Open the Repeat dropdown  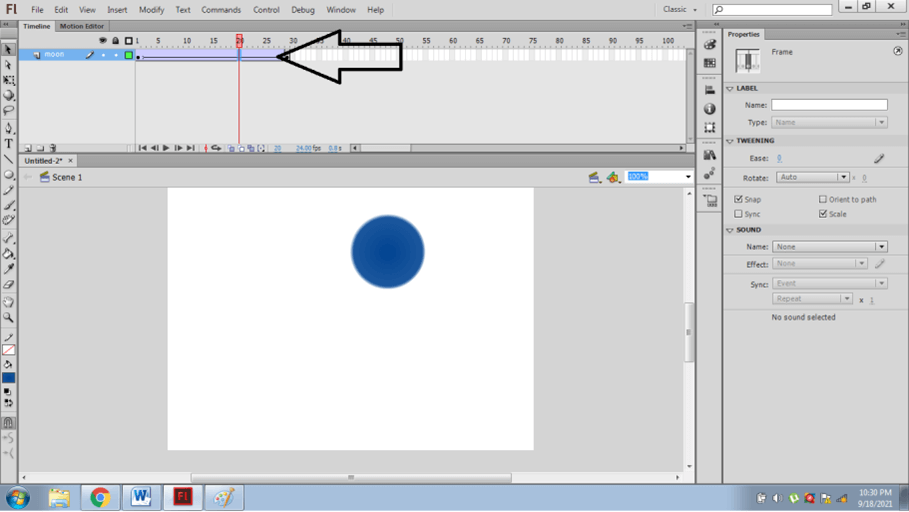[x=812, y=299]
